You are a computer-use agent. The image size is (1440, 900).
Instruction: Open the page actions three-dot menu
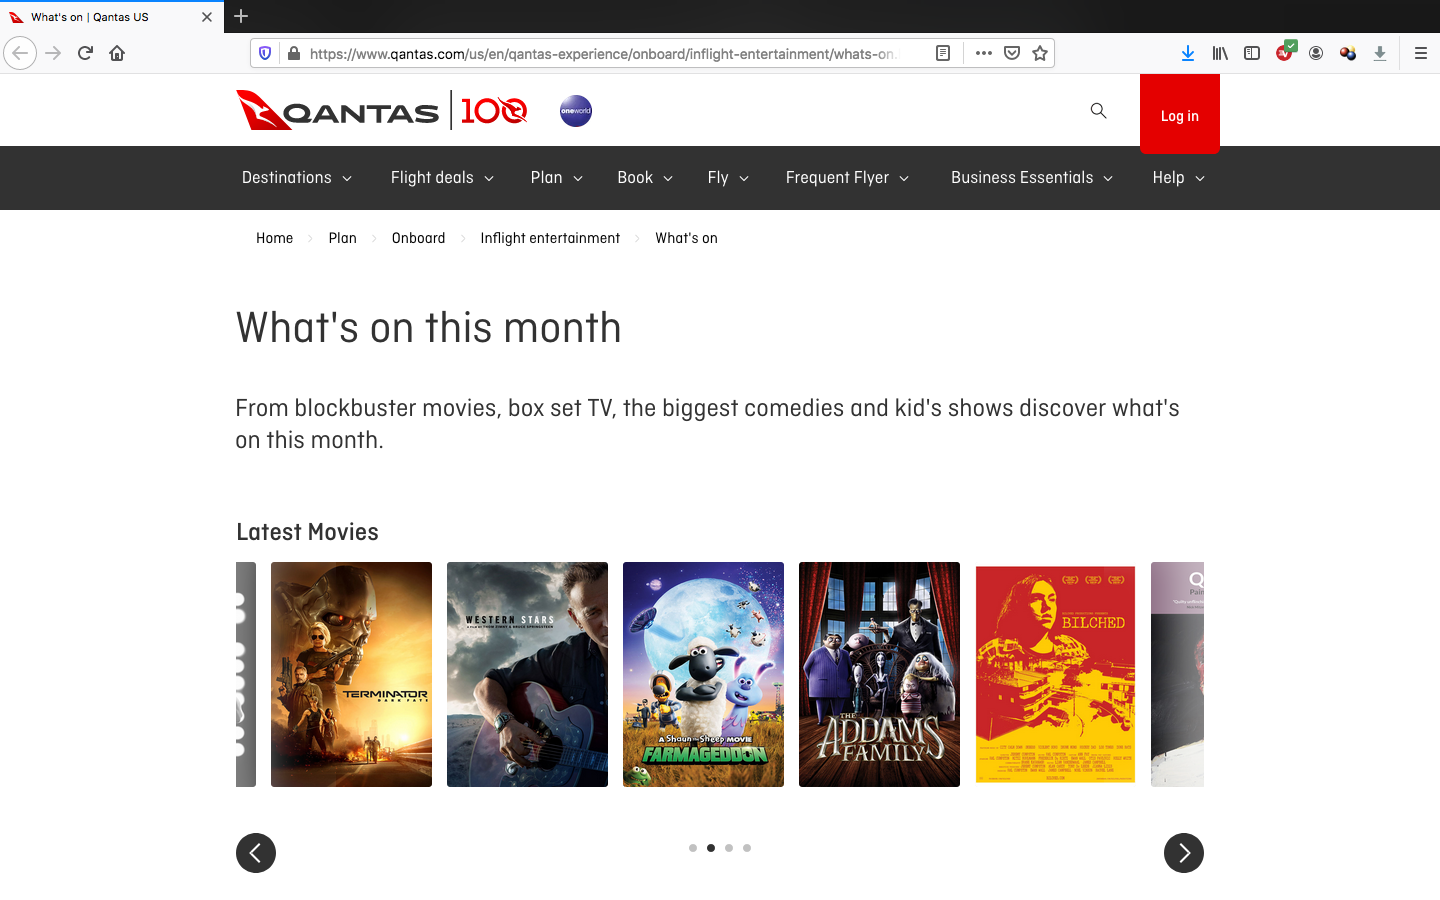pyautogui.click(x=984, y=53)
